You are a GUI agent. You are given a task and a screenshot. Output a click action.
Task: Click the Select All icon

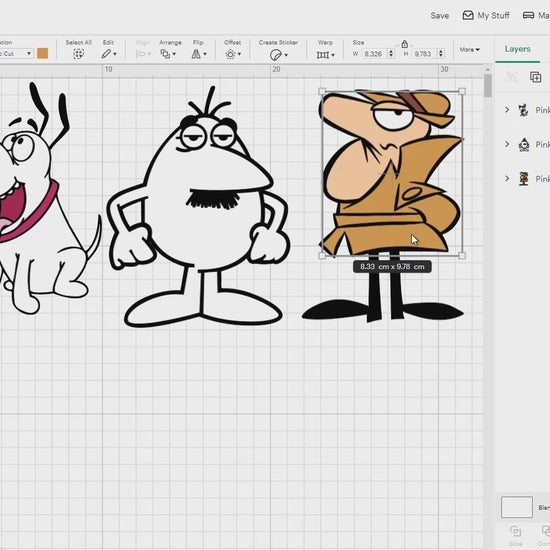coord(78,54)
